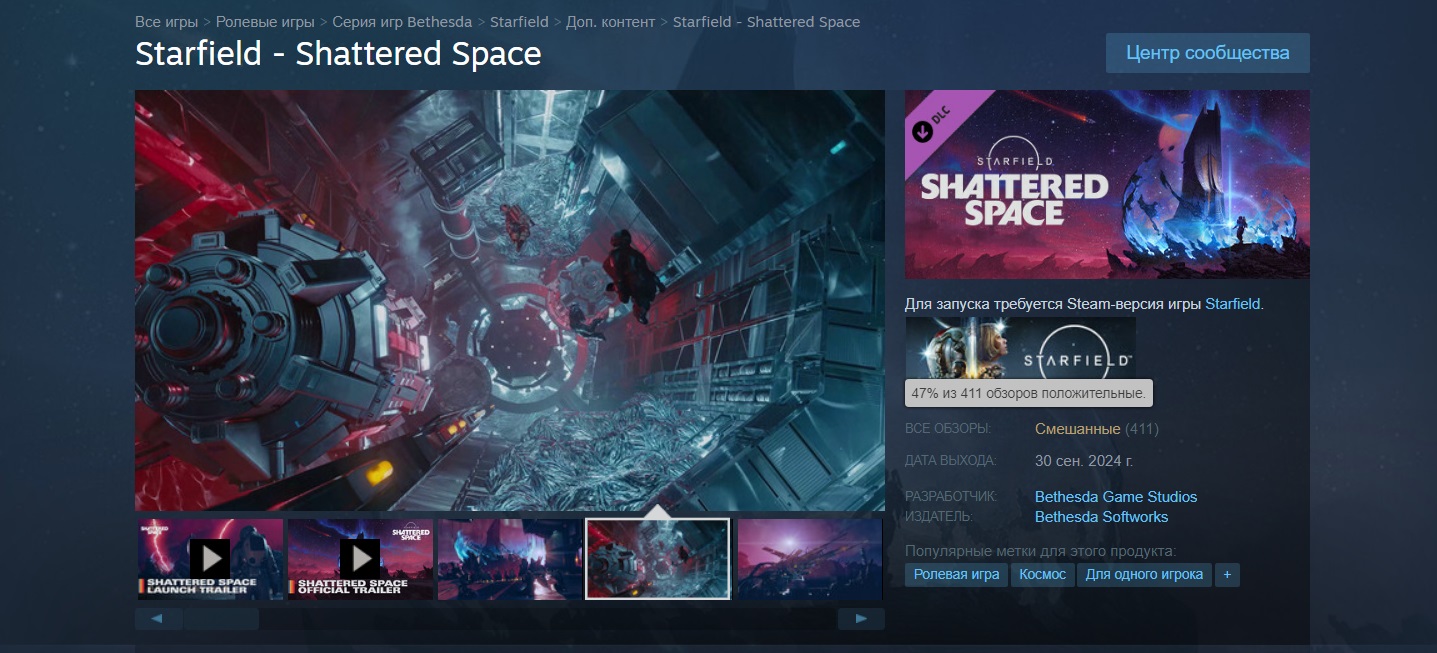Select the 'Для одного игрока' tag
The height and width of the screenshot is (653, 1437).
1144,574
